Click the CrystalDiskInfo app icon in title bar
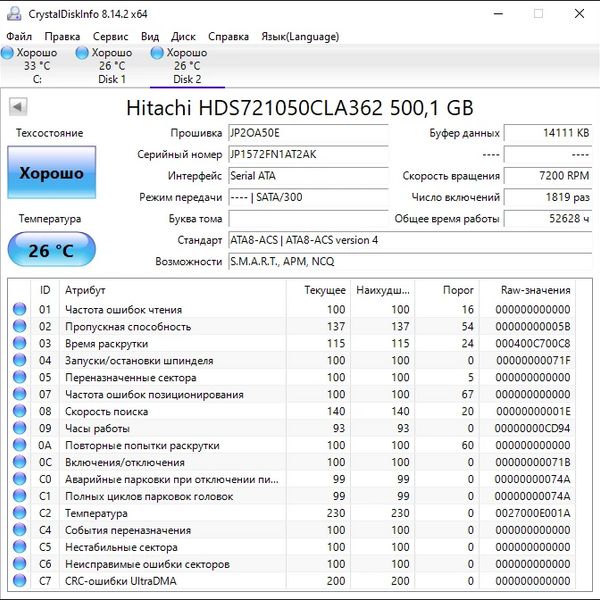Screen dimensions: 600x600 (14, 14)
